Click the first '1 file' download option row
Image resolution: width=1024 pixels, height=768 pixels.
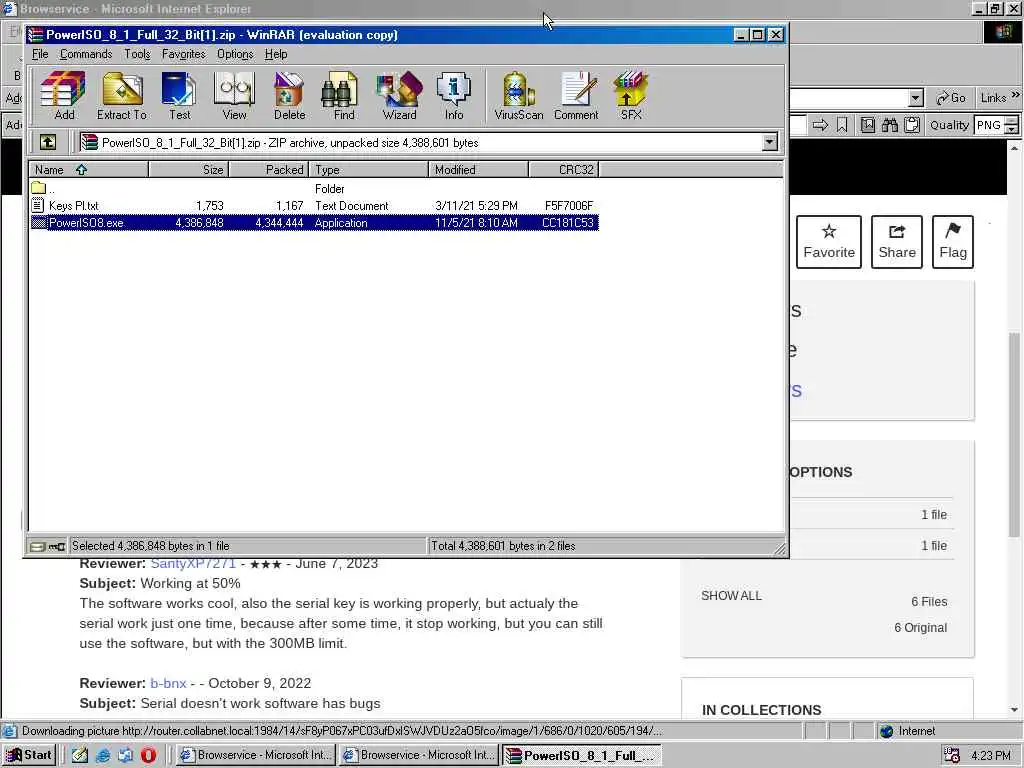coord(872,515)
